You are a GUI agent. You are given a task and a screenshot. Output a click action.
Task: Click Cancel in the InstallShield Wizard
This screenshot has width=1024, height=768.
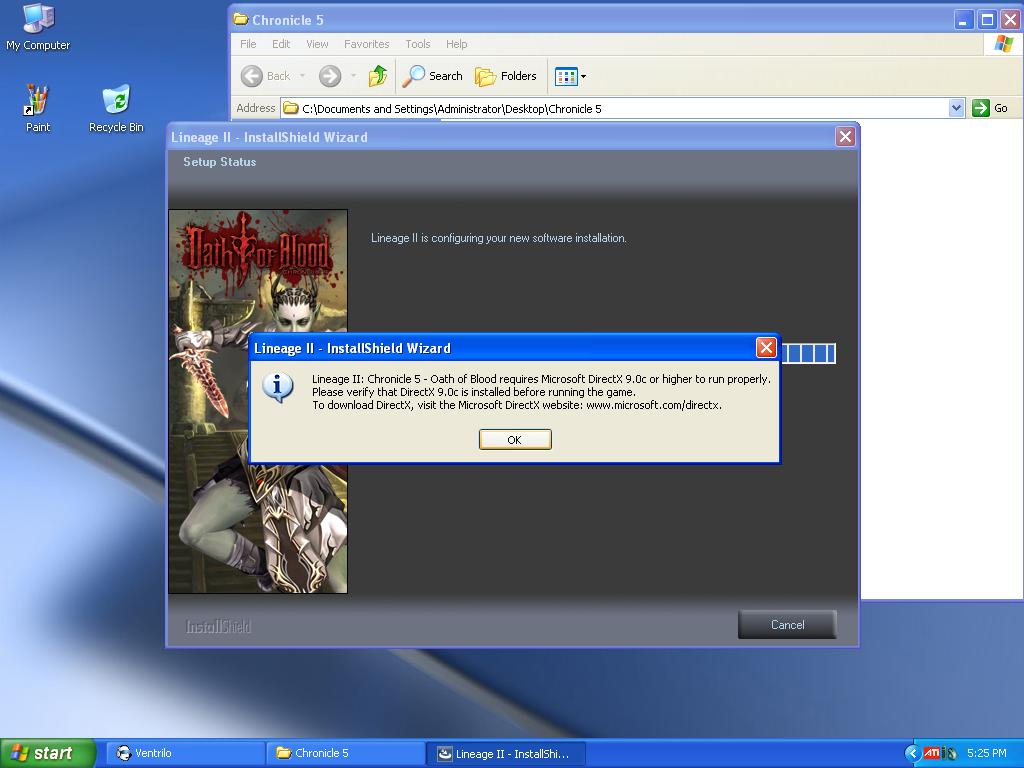pyautogui.click(x=787, y=625)
